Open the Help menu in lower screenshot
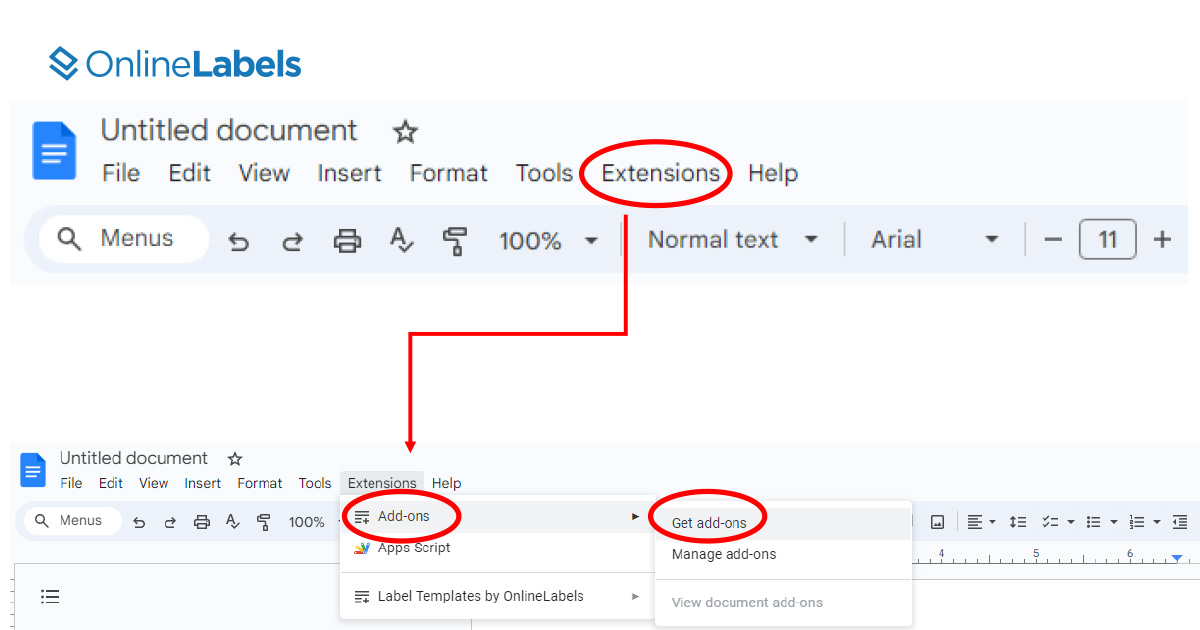Screen dimensions: 1200x630 click(x=446, y=483)
